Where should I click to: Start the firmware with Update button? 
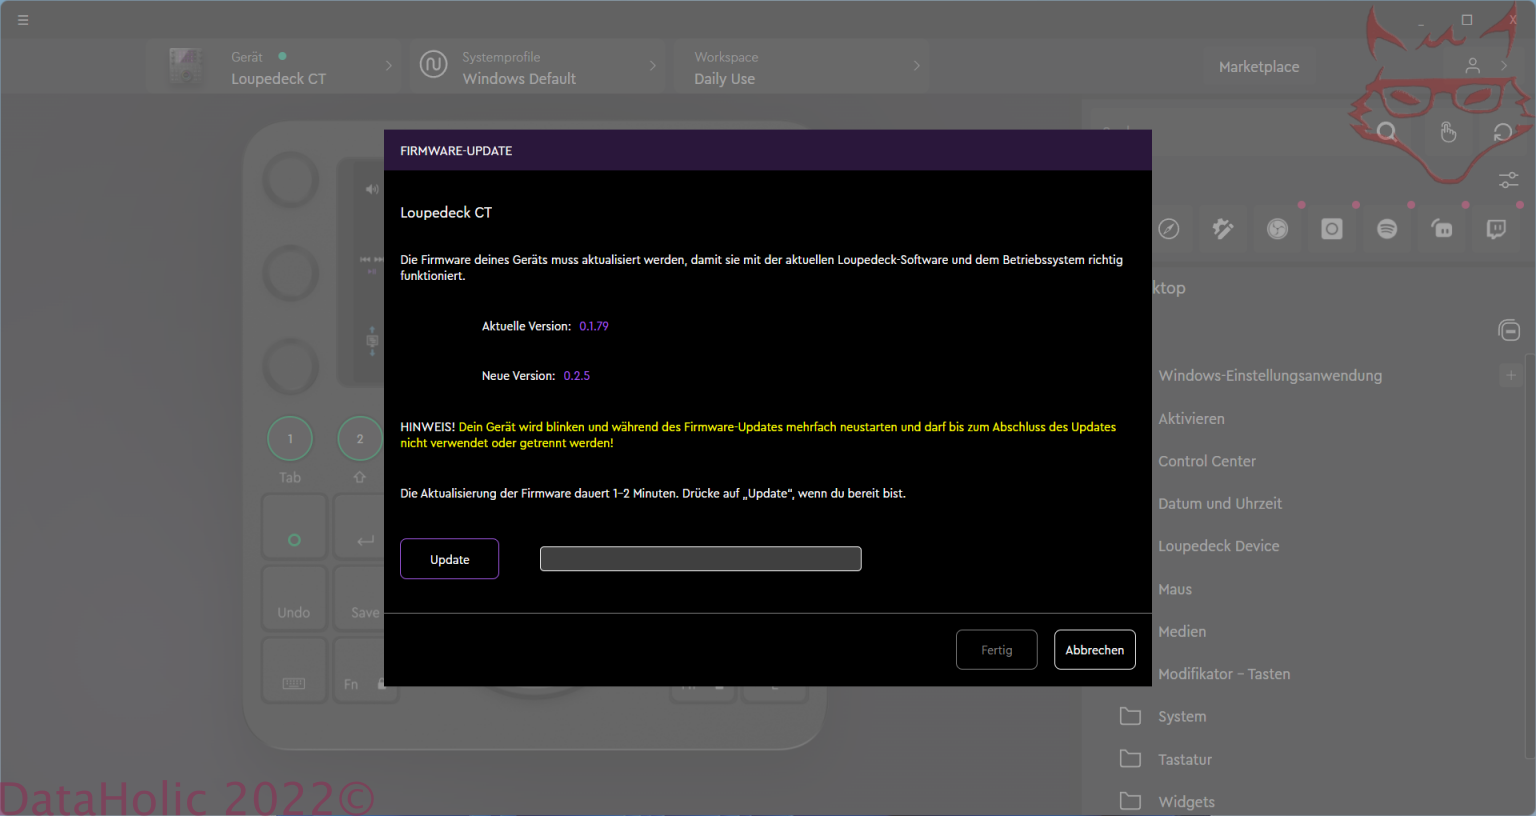(449, 559)
